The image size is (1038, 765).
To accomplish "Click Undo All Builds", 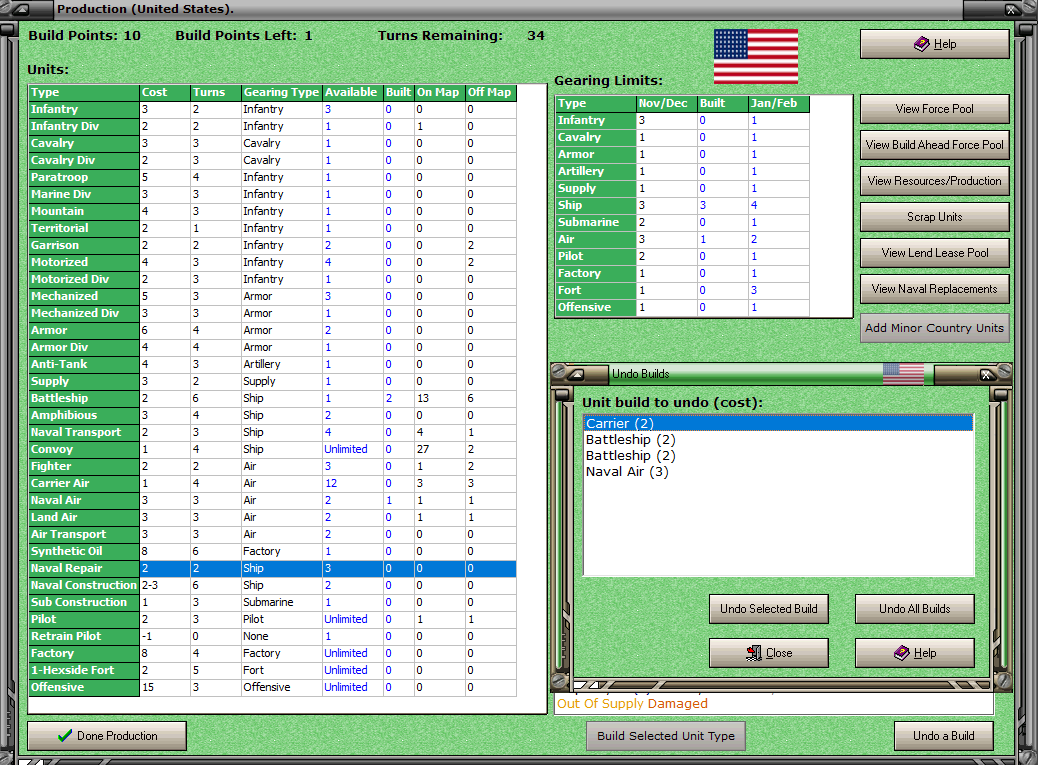I will [x=914, y=609].
